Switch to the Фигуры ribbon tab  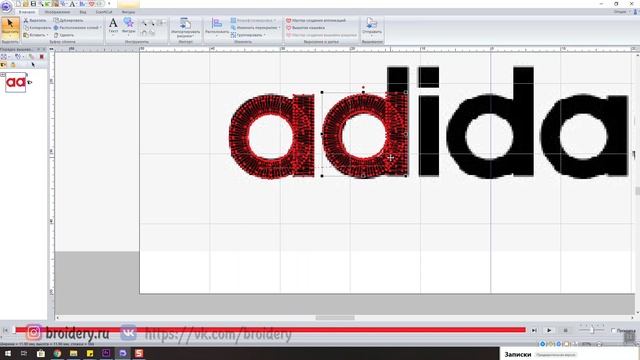(128, 12)
